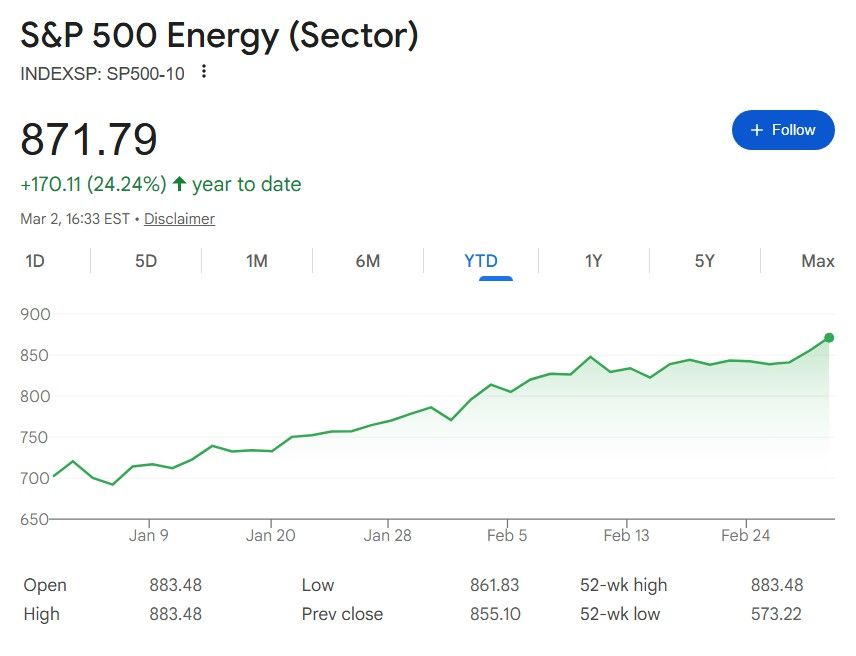Click the 52-wk low value 573.22
Viewport: 856px width, 656px height.
tap(777, 614)
